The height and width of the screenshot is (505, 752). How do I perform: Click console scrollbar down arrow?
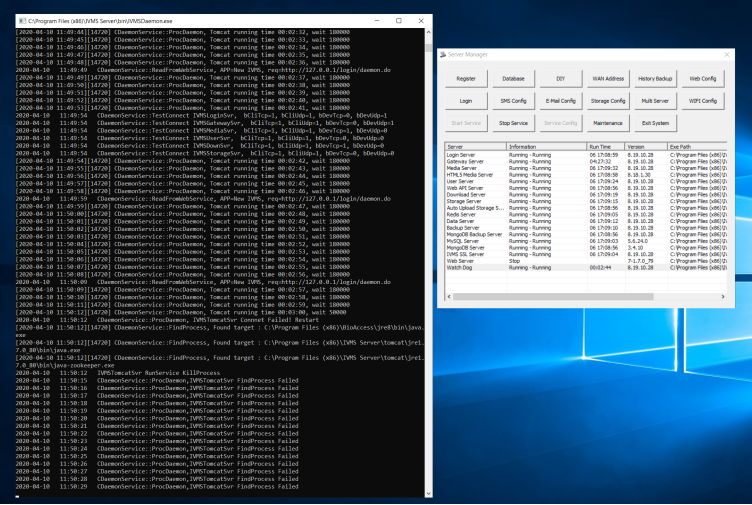click(428, 493)
